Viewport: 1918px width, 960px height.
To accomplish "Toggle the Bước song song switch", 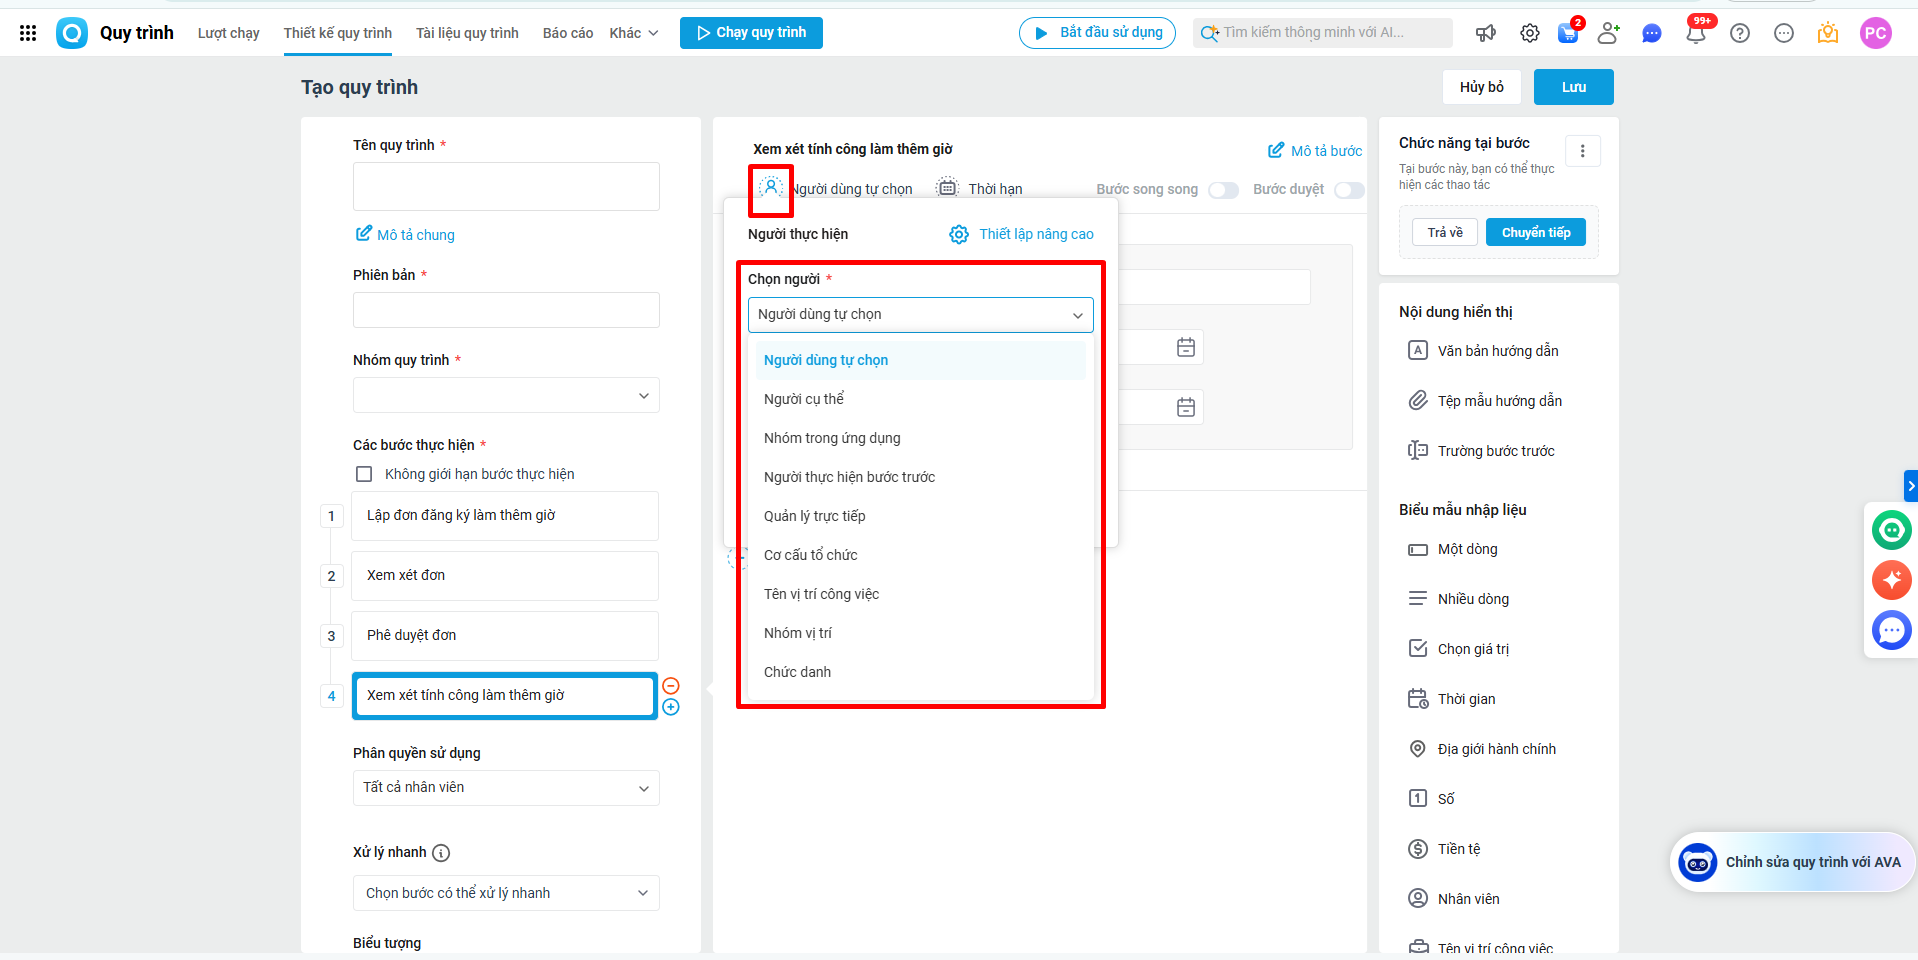I will click(x=1223, y=190).
